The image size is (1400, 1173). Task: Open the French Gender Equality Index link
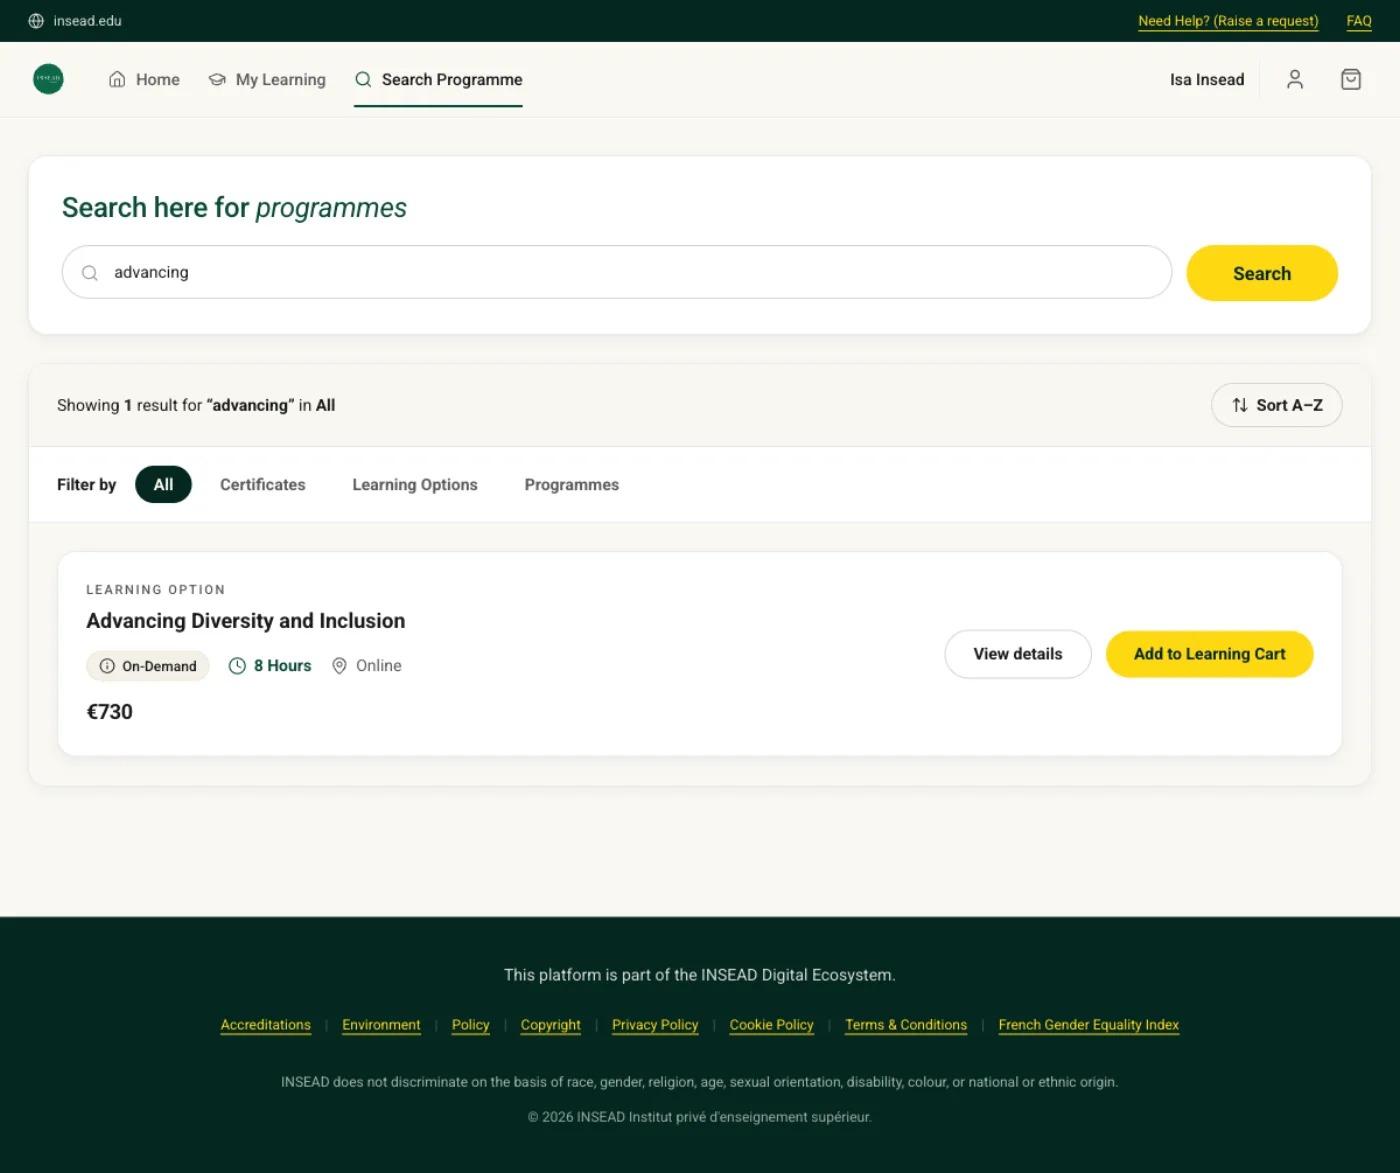click(x=1089, y=1025)
